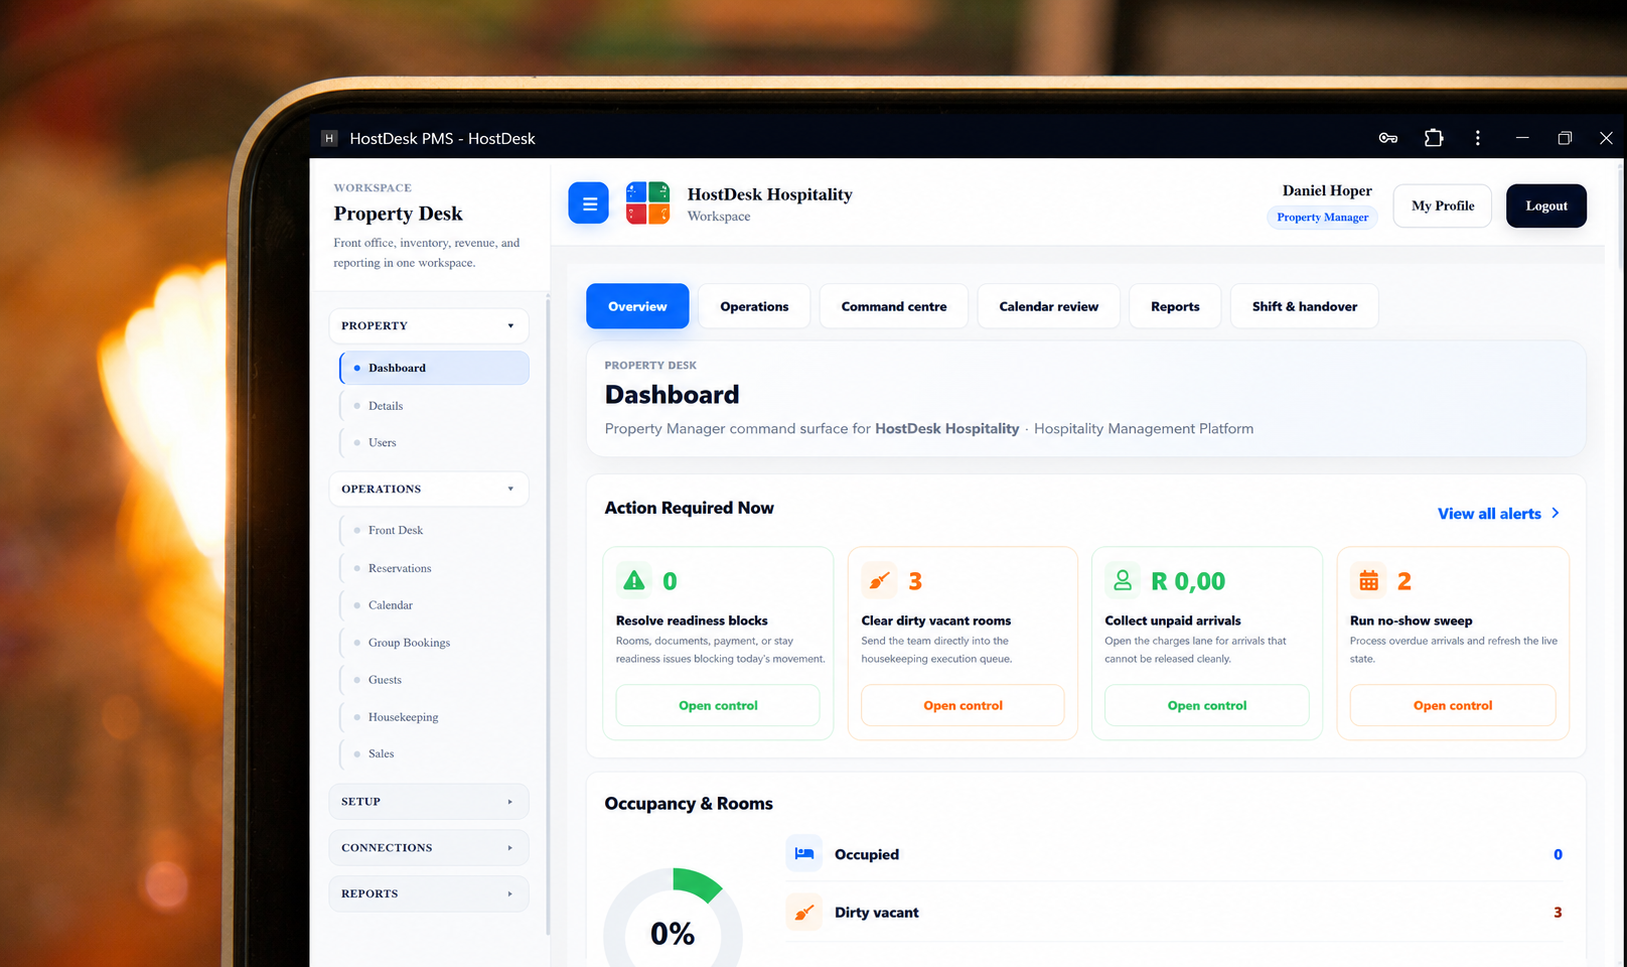Viewport: 1627px width, 967px height.
Task: Open the Shift & handover tab
Action: (1304, 306)
